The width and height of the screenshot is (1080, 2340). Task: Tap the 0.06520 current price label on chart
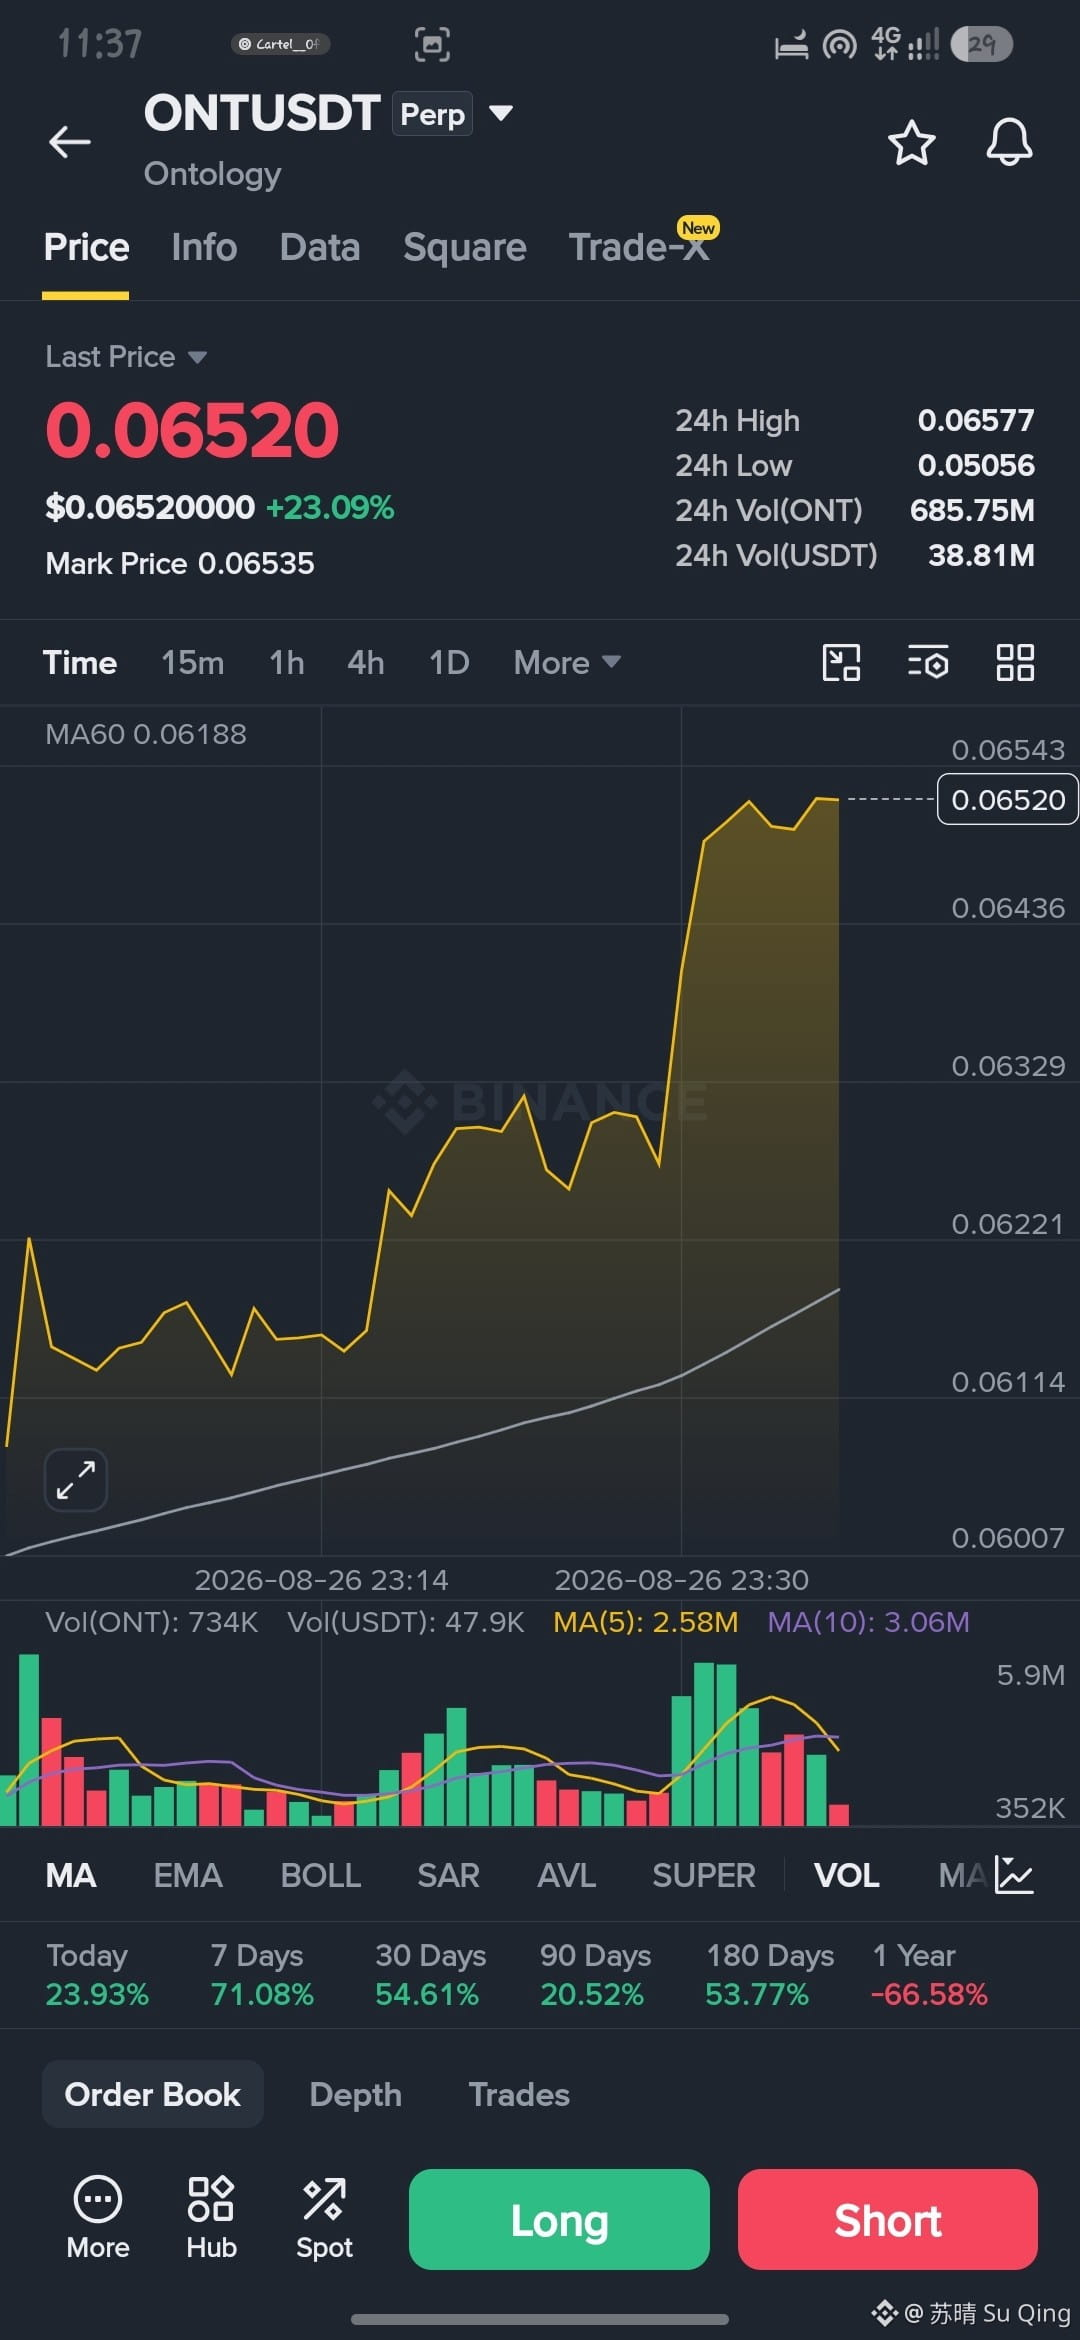(1007, 799)
